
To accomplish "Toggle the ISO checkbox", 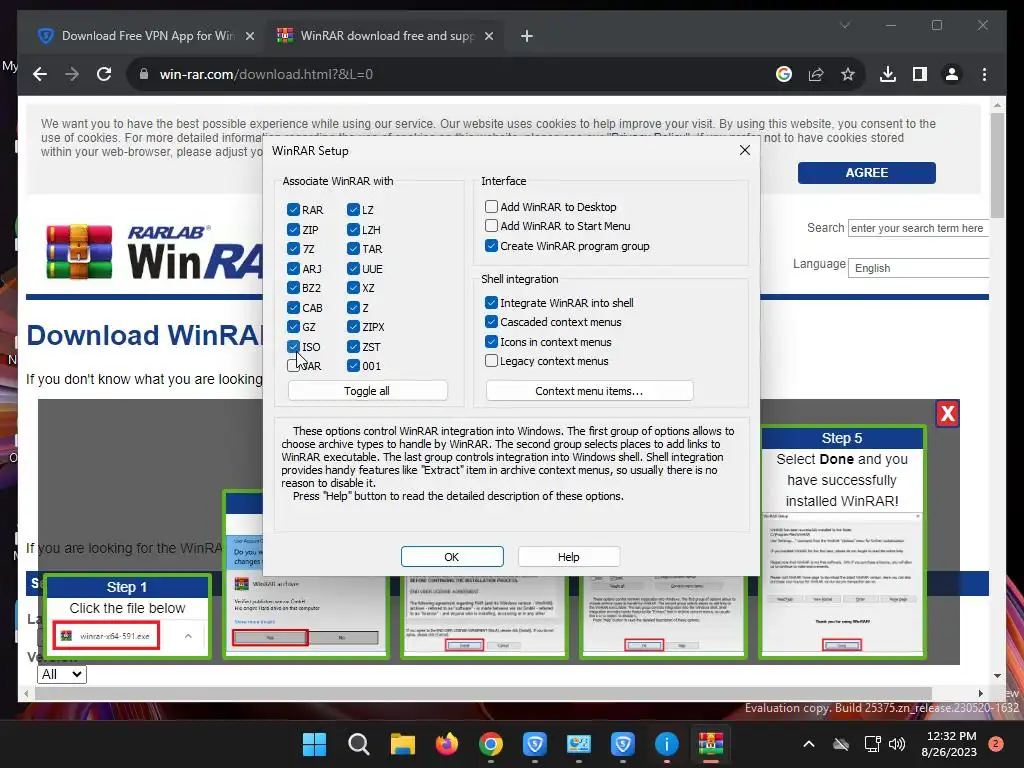I will pos(293,347).
